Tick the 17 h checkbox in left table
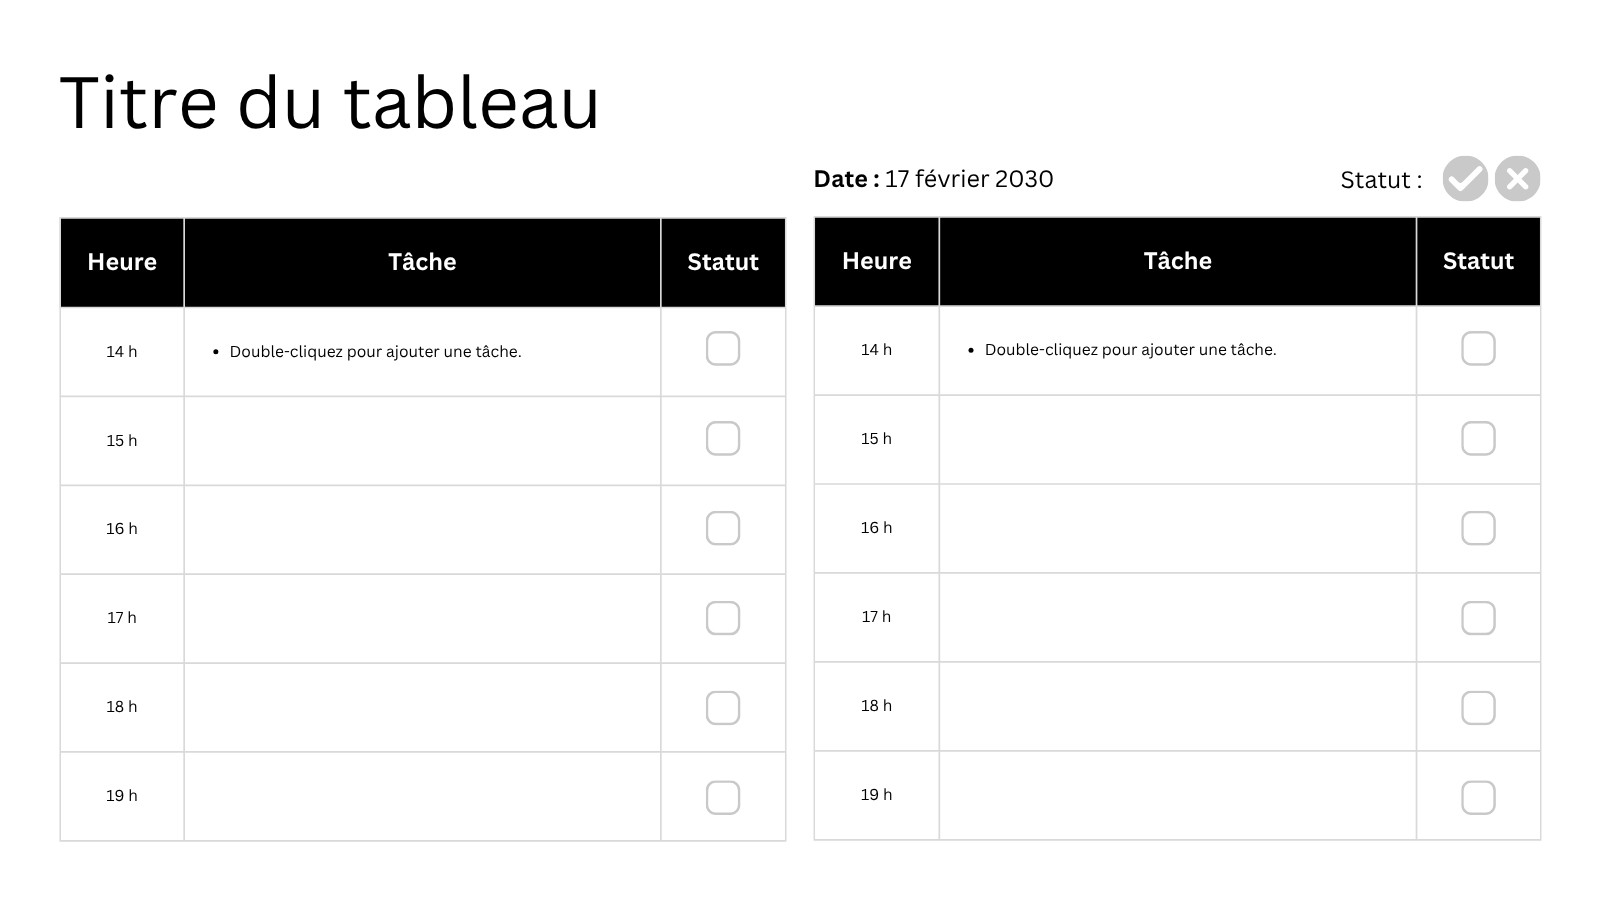This screenshot has width=1600, height=900. point(723,618)
